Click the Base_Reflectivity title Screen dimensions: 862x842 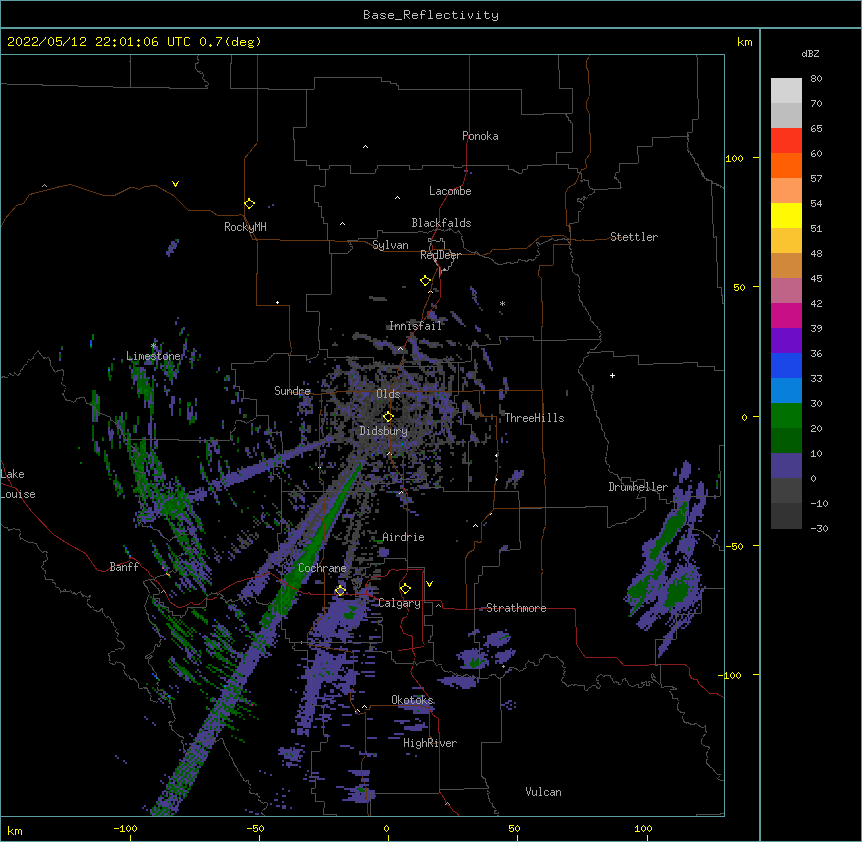[431, 15]
